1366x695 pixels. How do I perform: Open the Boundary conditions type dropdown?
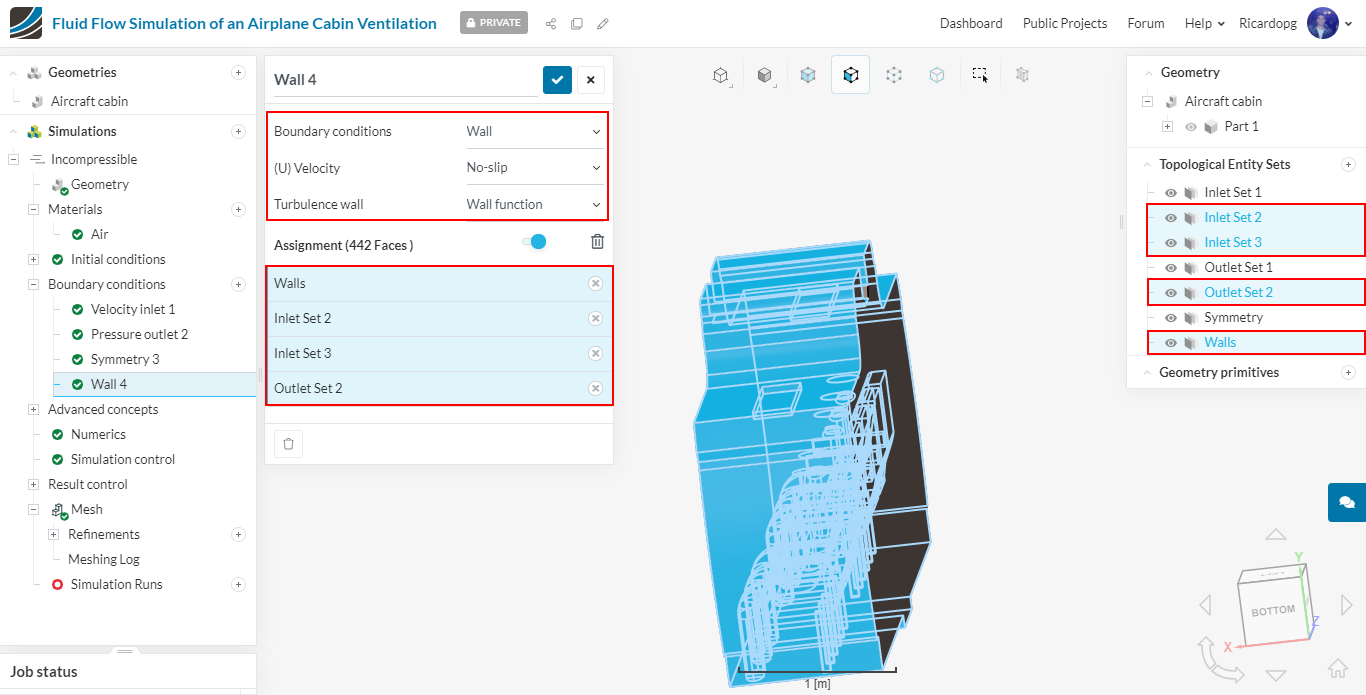(x=534, y=131)
